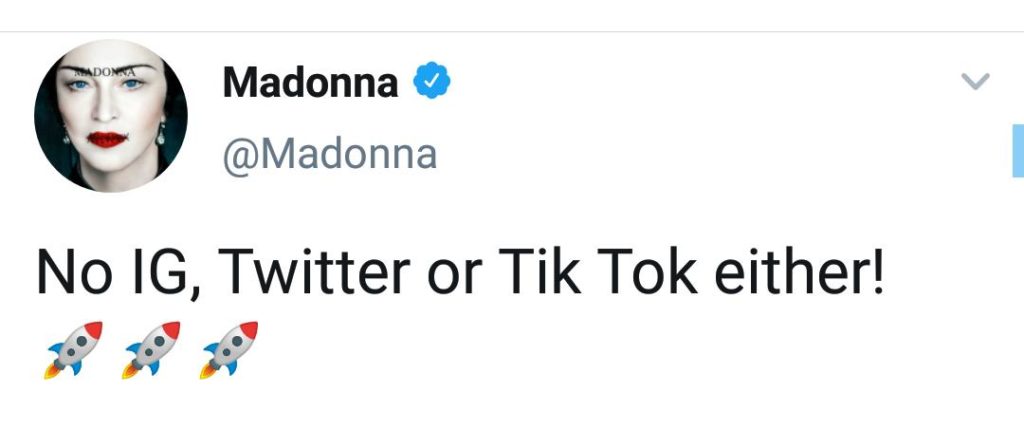Viewport: 1024px width, 430px height.
Task: Expand the tweet options chevron menu
Action: (975, 83)
